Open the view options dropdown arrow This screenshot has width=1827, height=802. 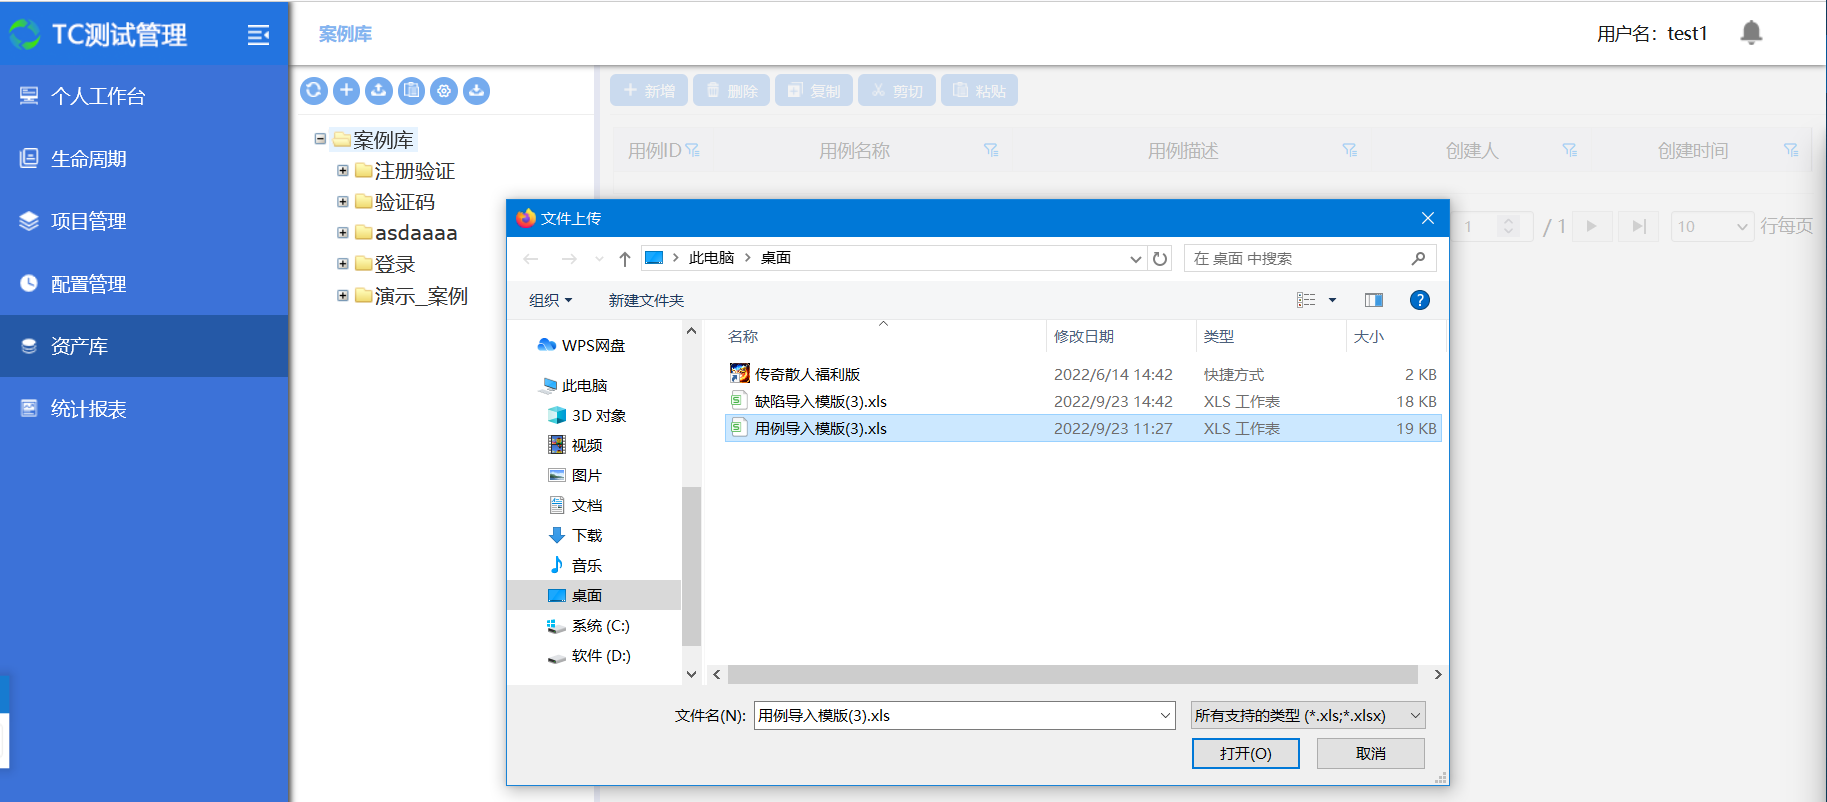pyautogui.click(x=1332, y=300)
